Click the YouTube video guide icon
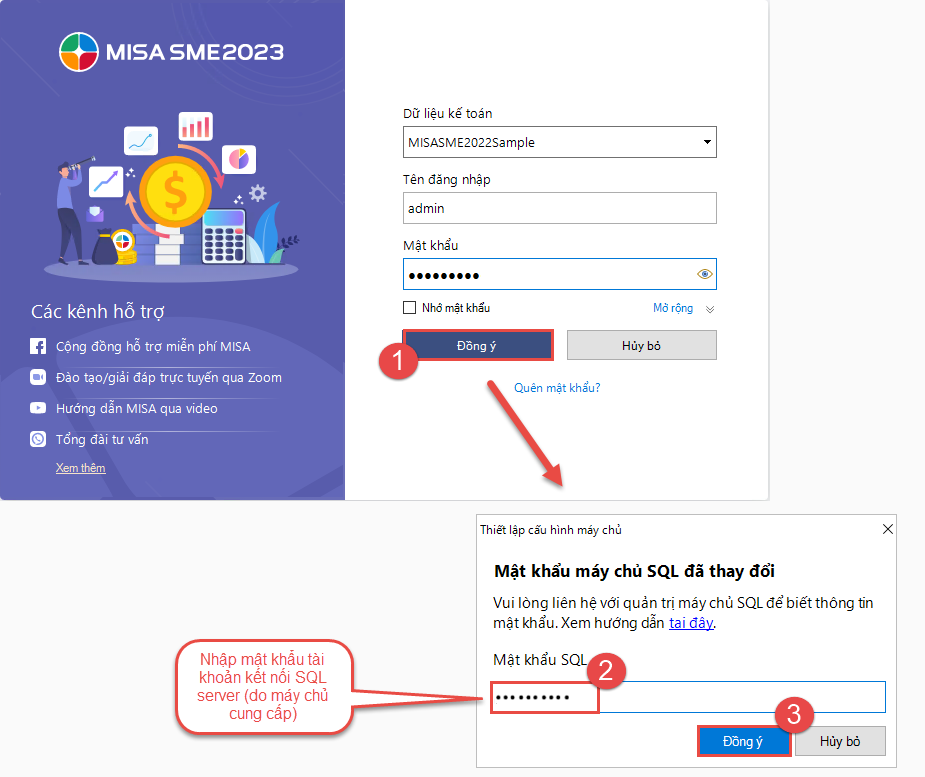Screen dimensions: 925x777 [38, 408]
